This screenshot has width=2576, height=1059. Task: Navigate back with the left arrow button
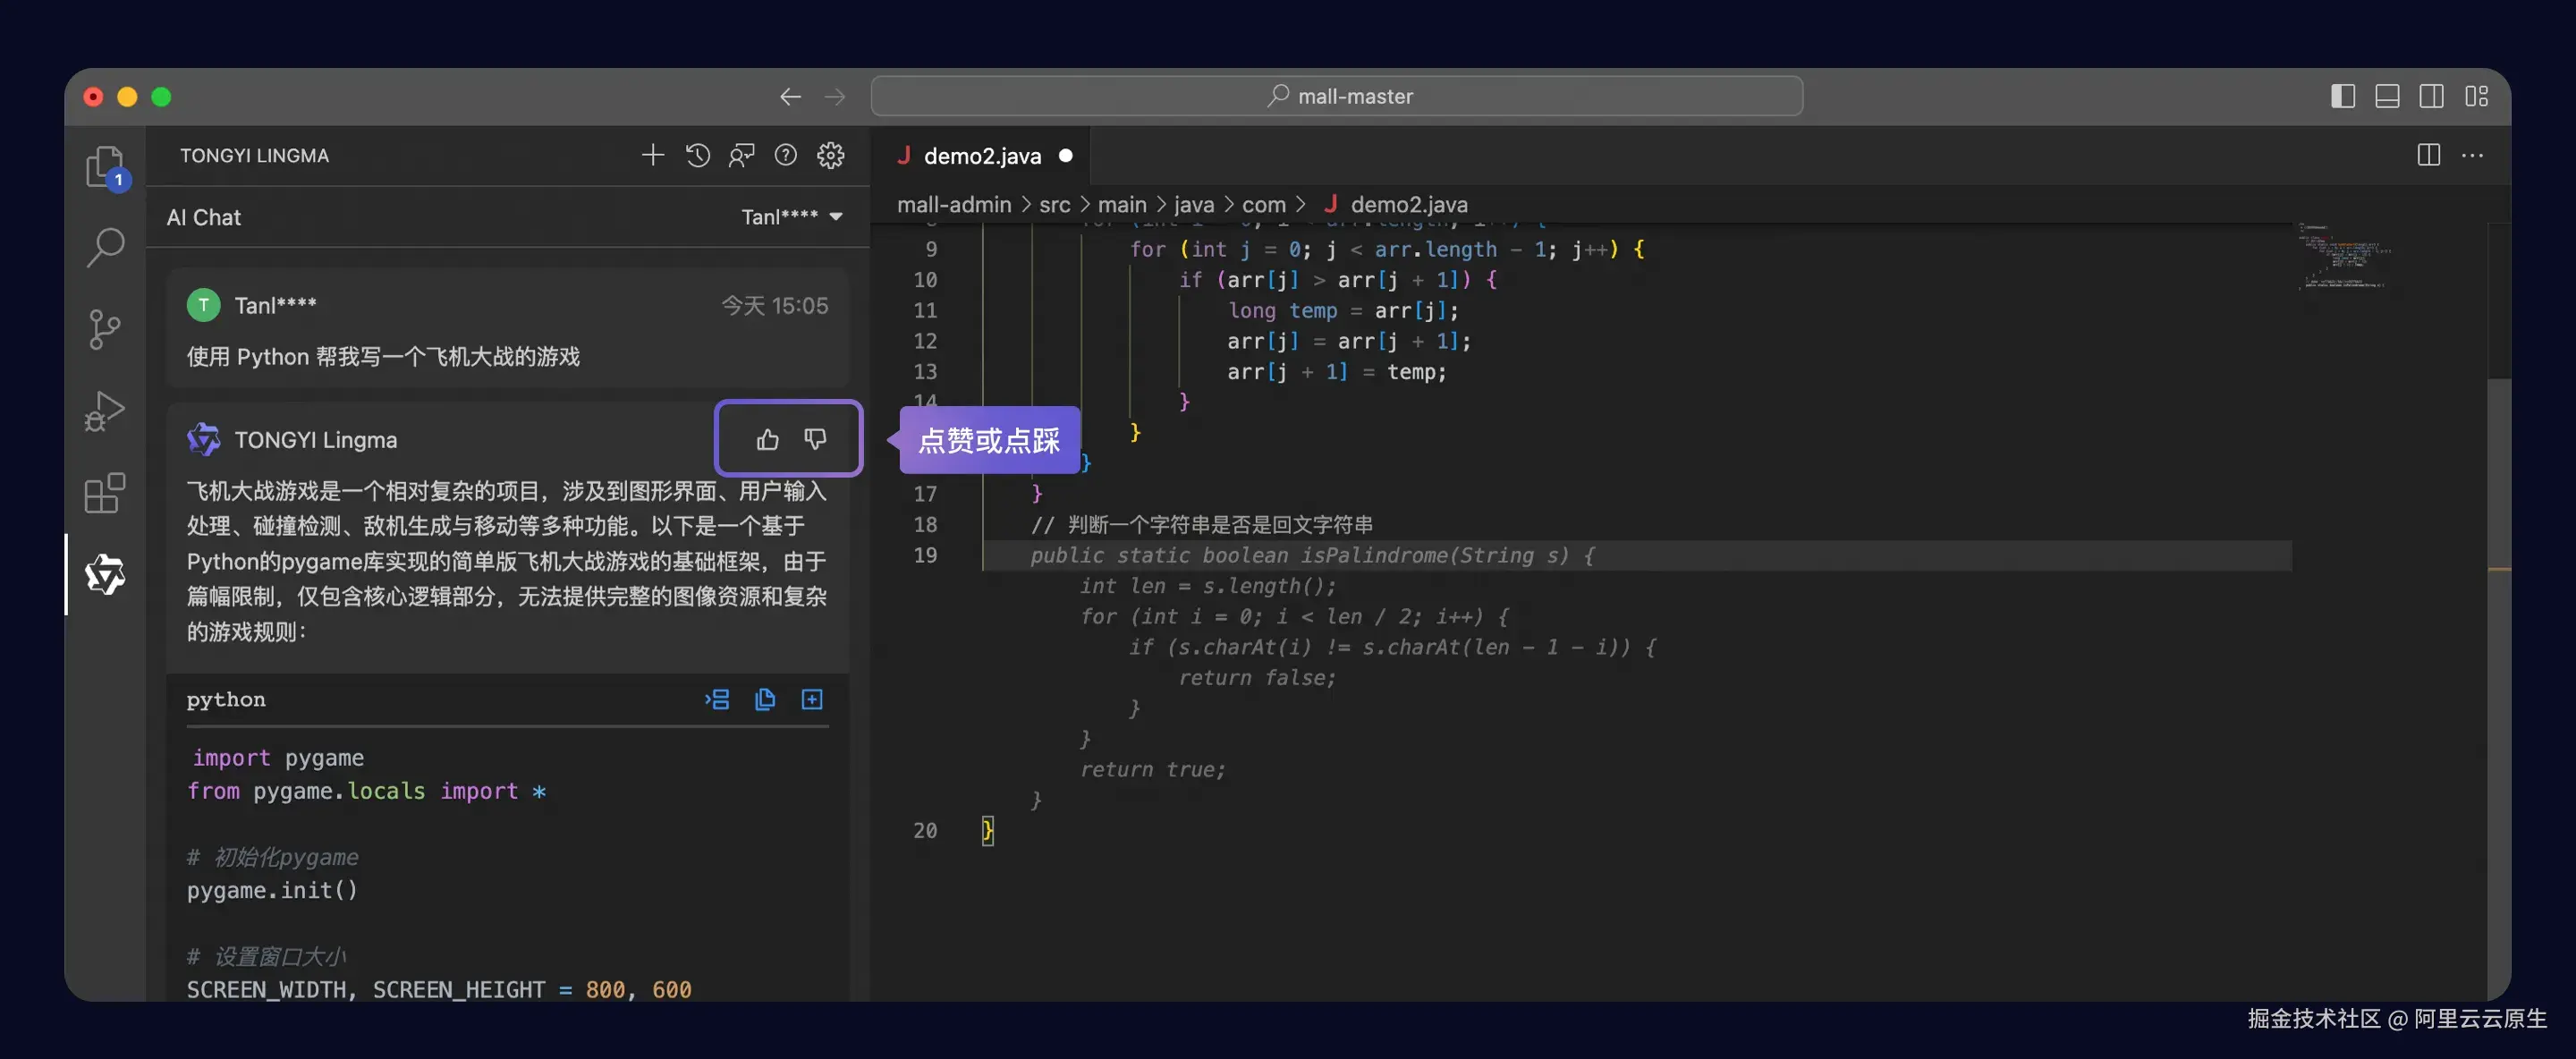[790, 96]
